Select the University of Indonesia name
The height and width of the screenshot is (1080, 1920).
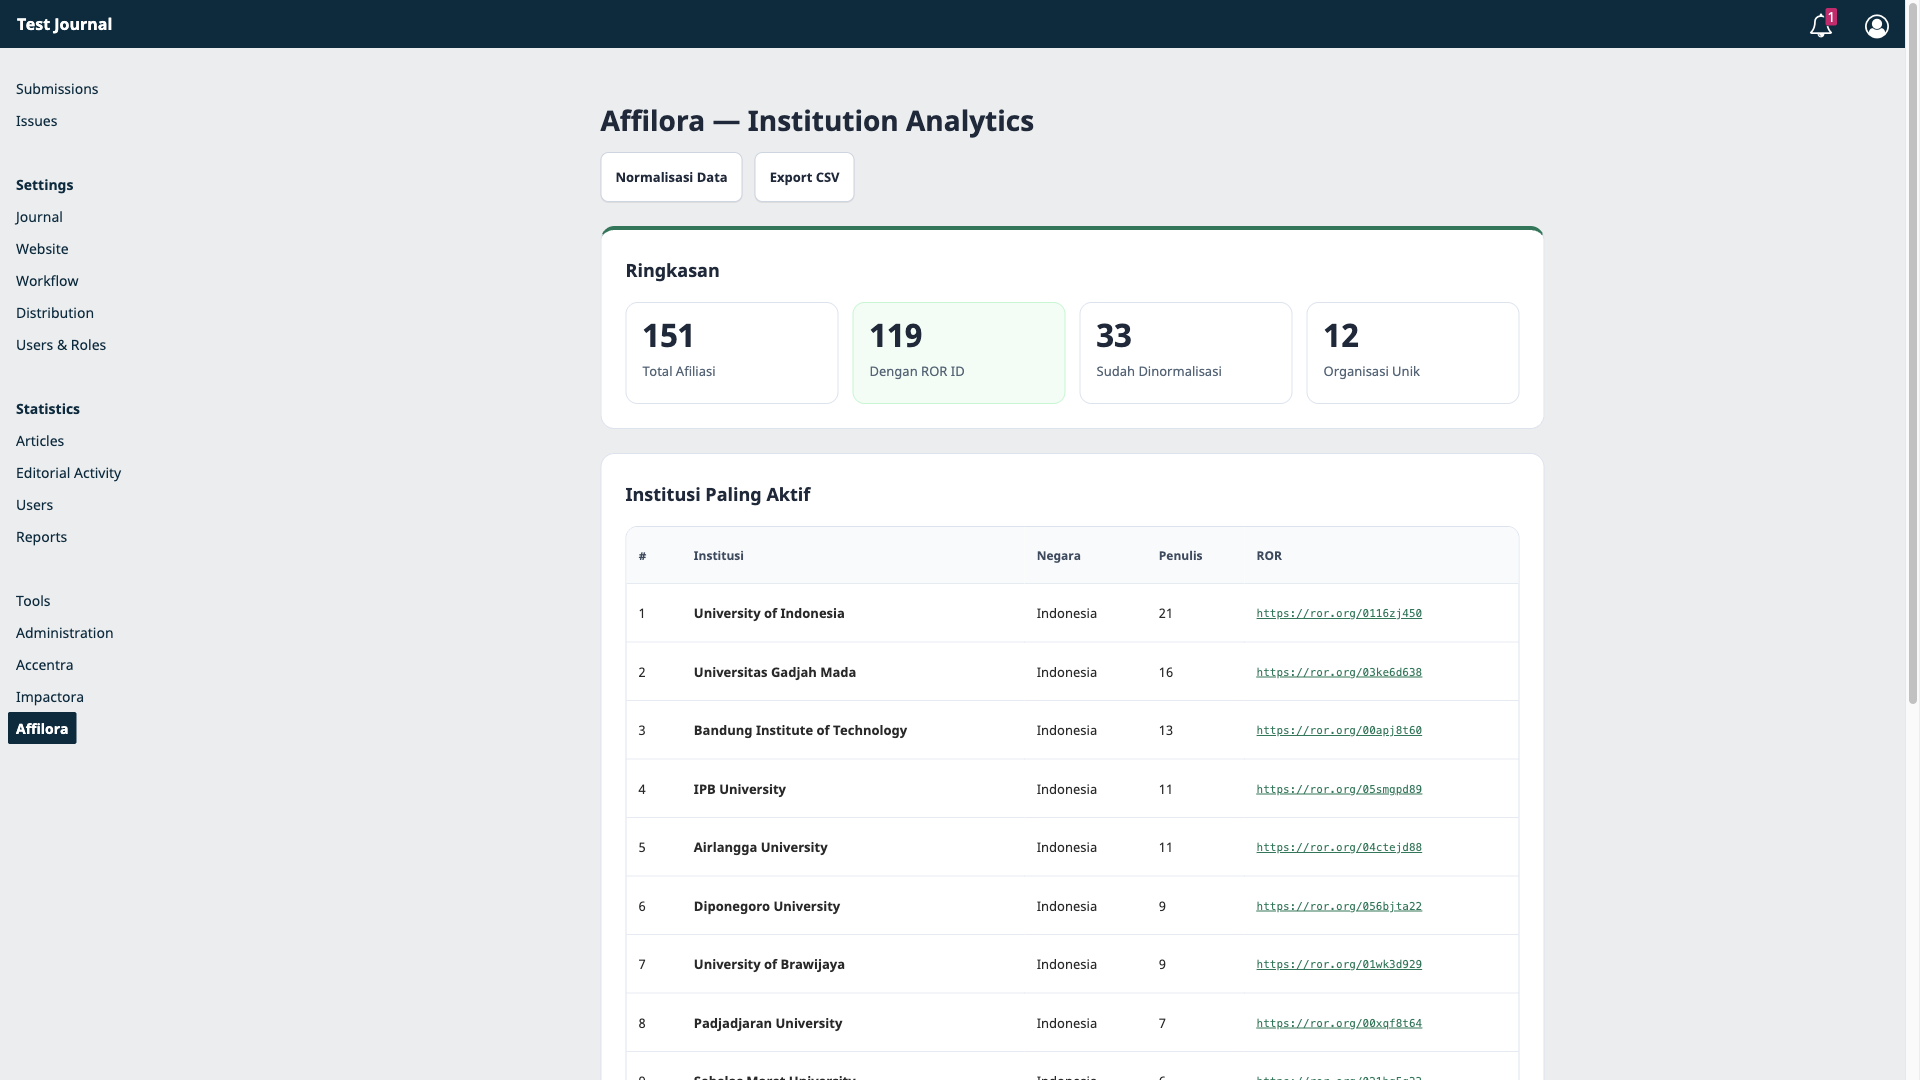pos(769,614)
